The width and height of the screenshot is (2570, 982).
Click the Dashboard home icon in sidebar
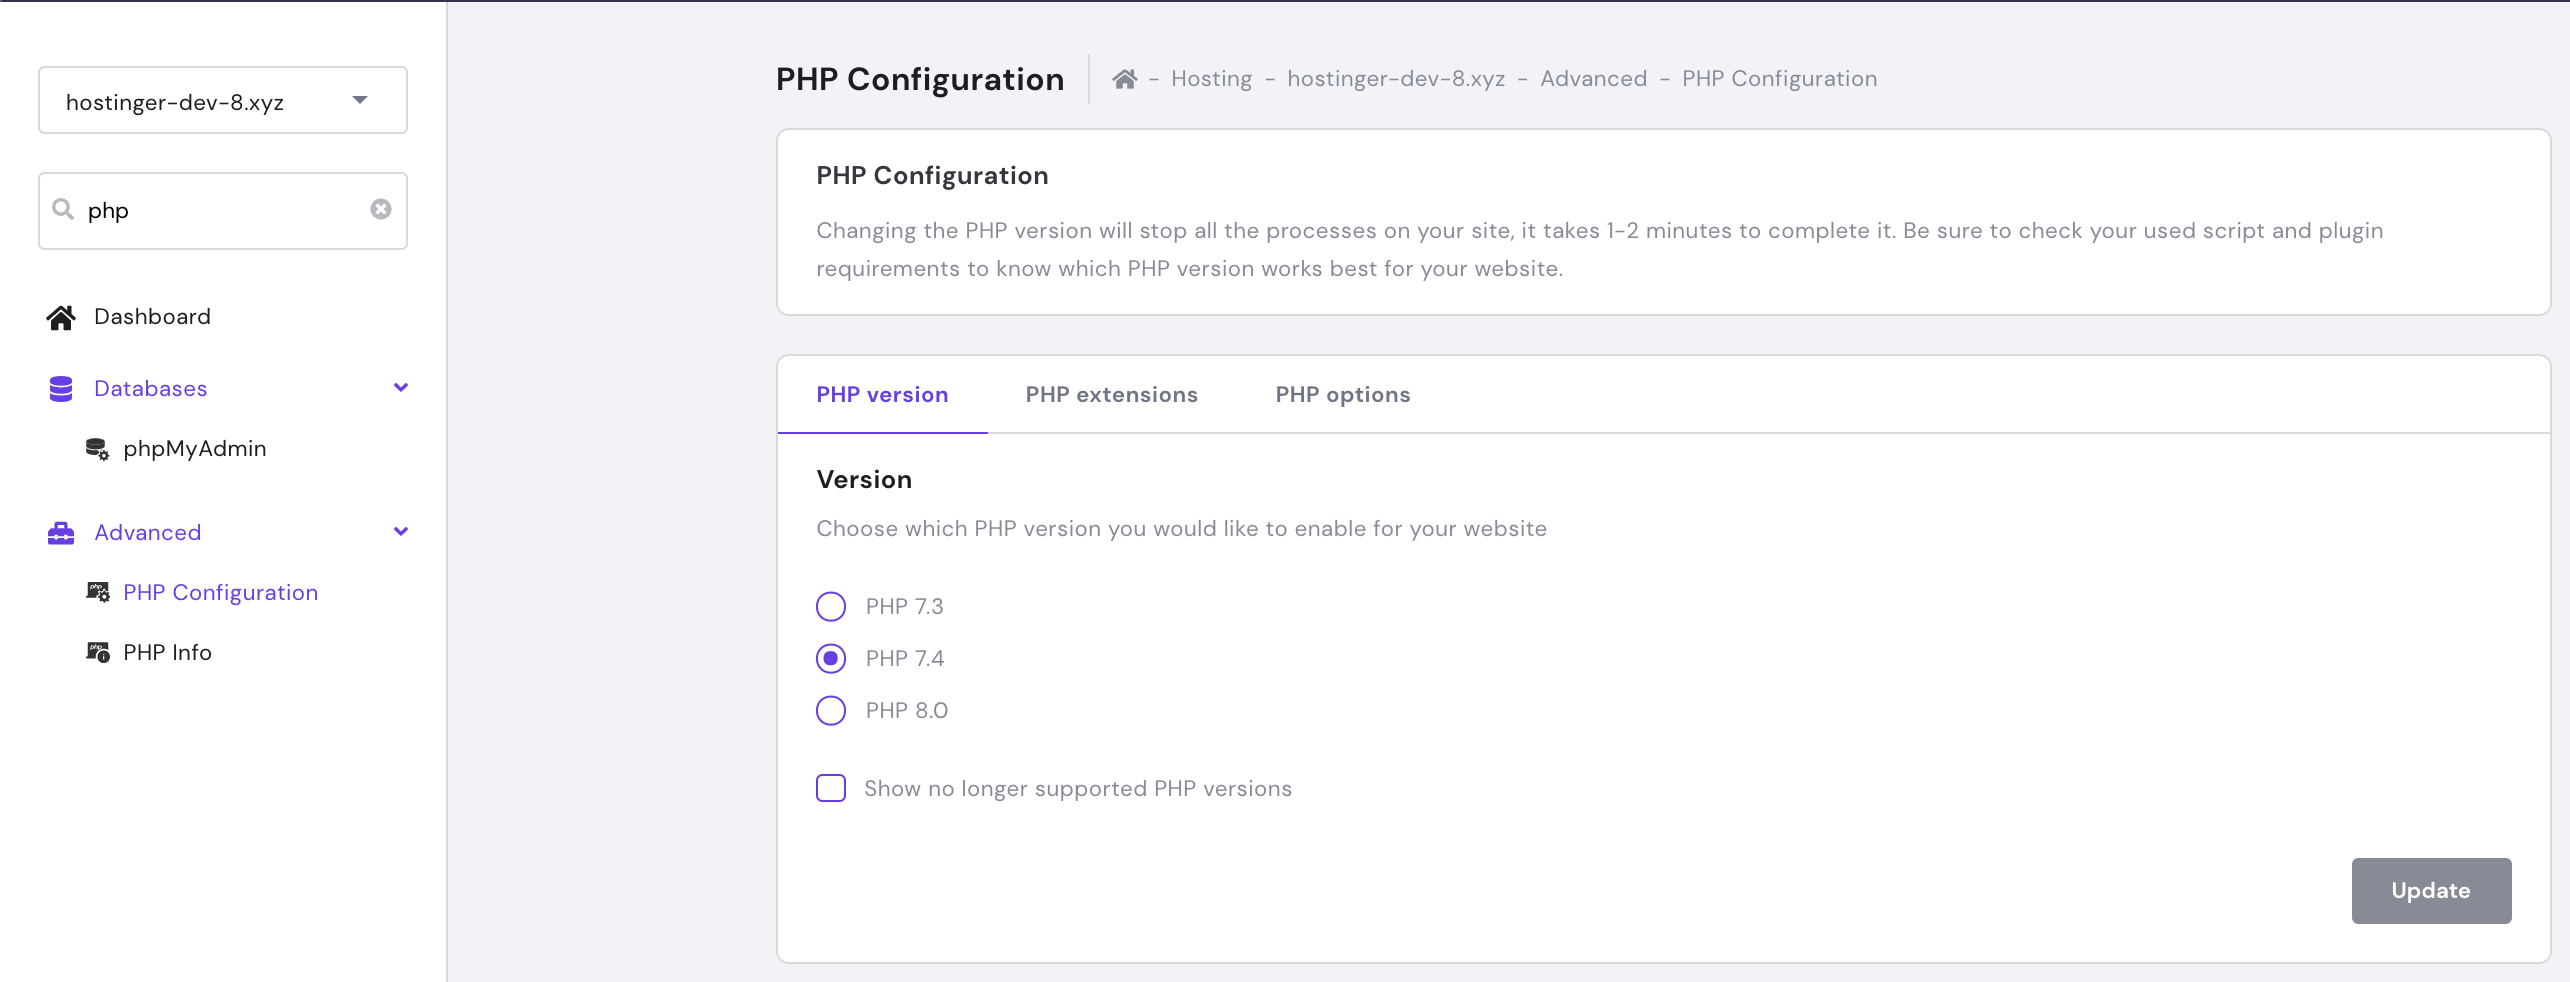pyautogui.click(x=61, y=318)
